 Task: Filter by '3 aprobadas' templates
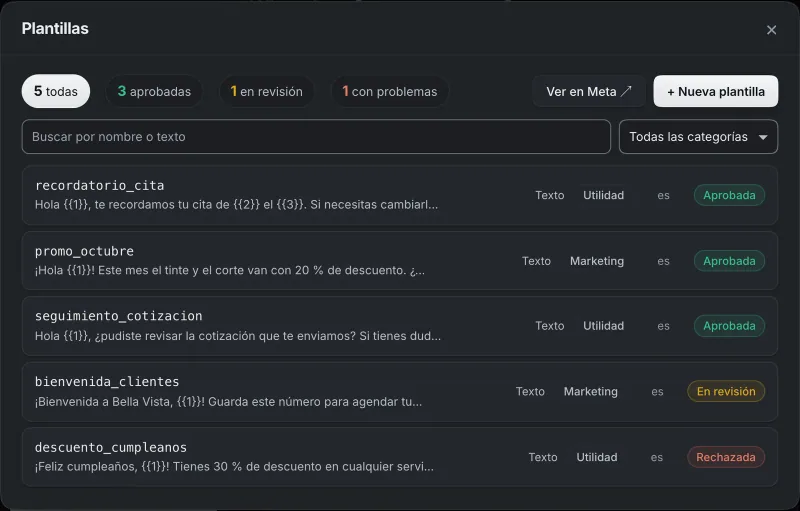coord(154,91)
